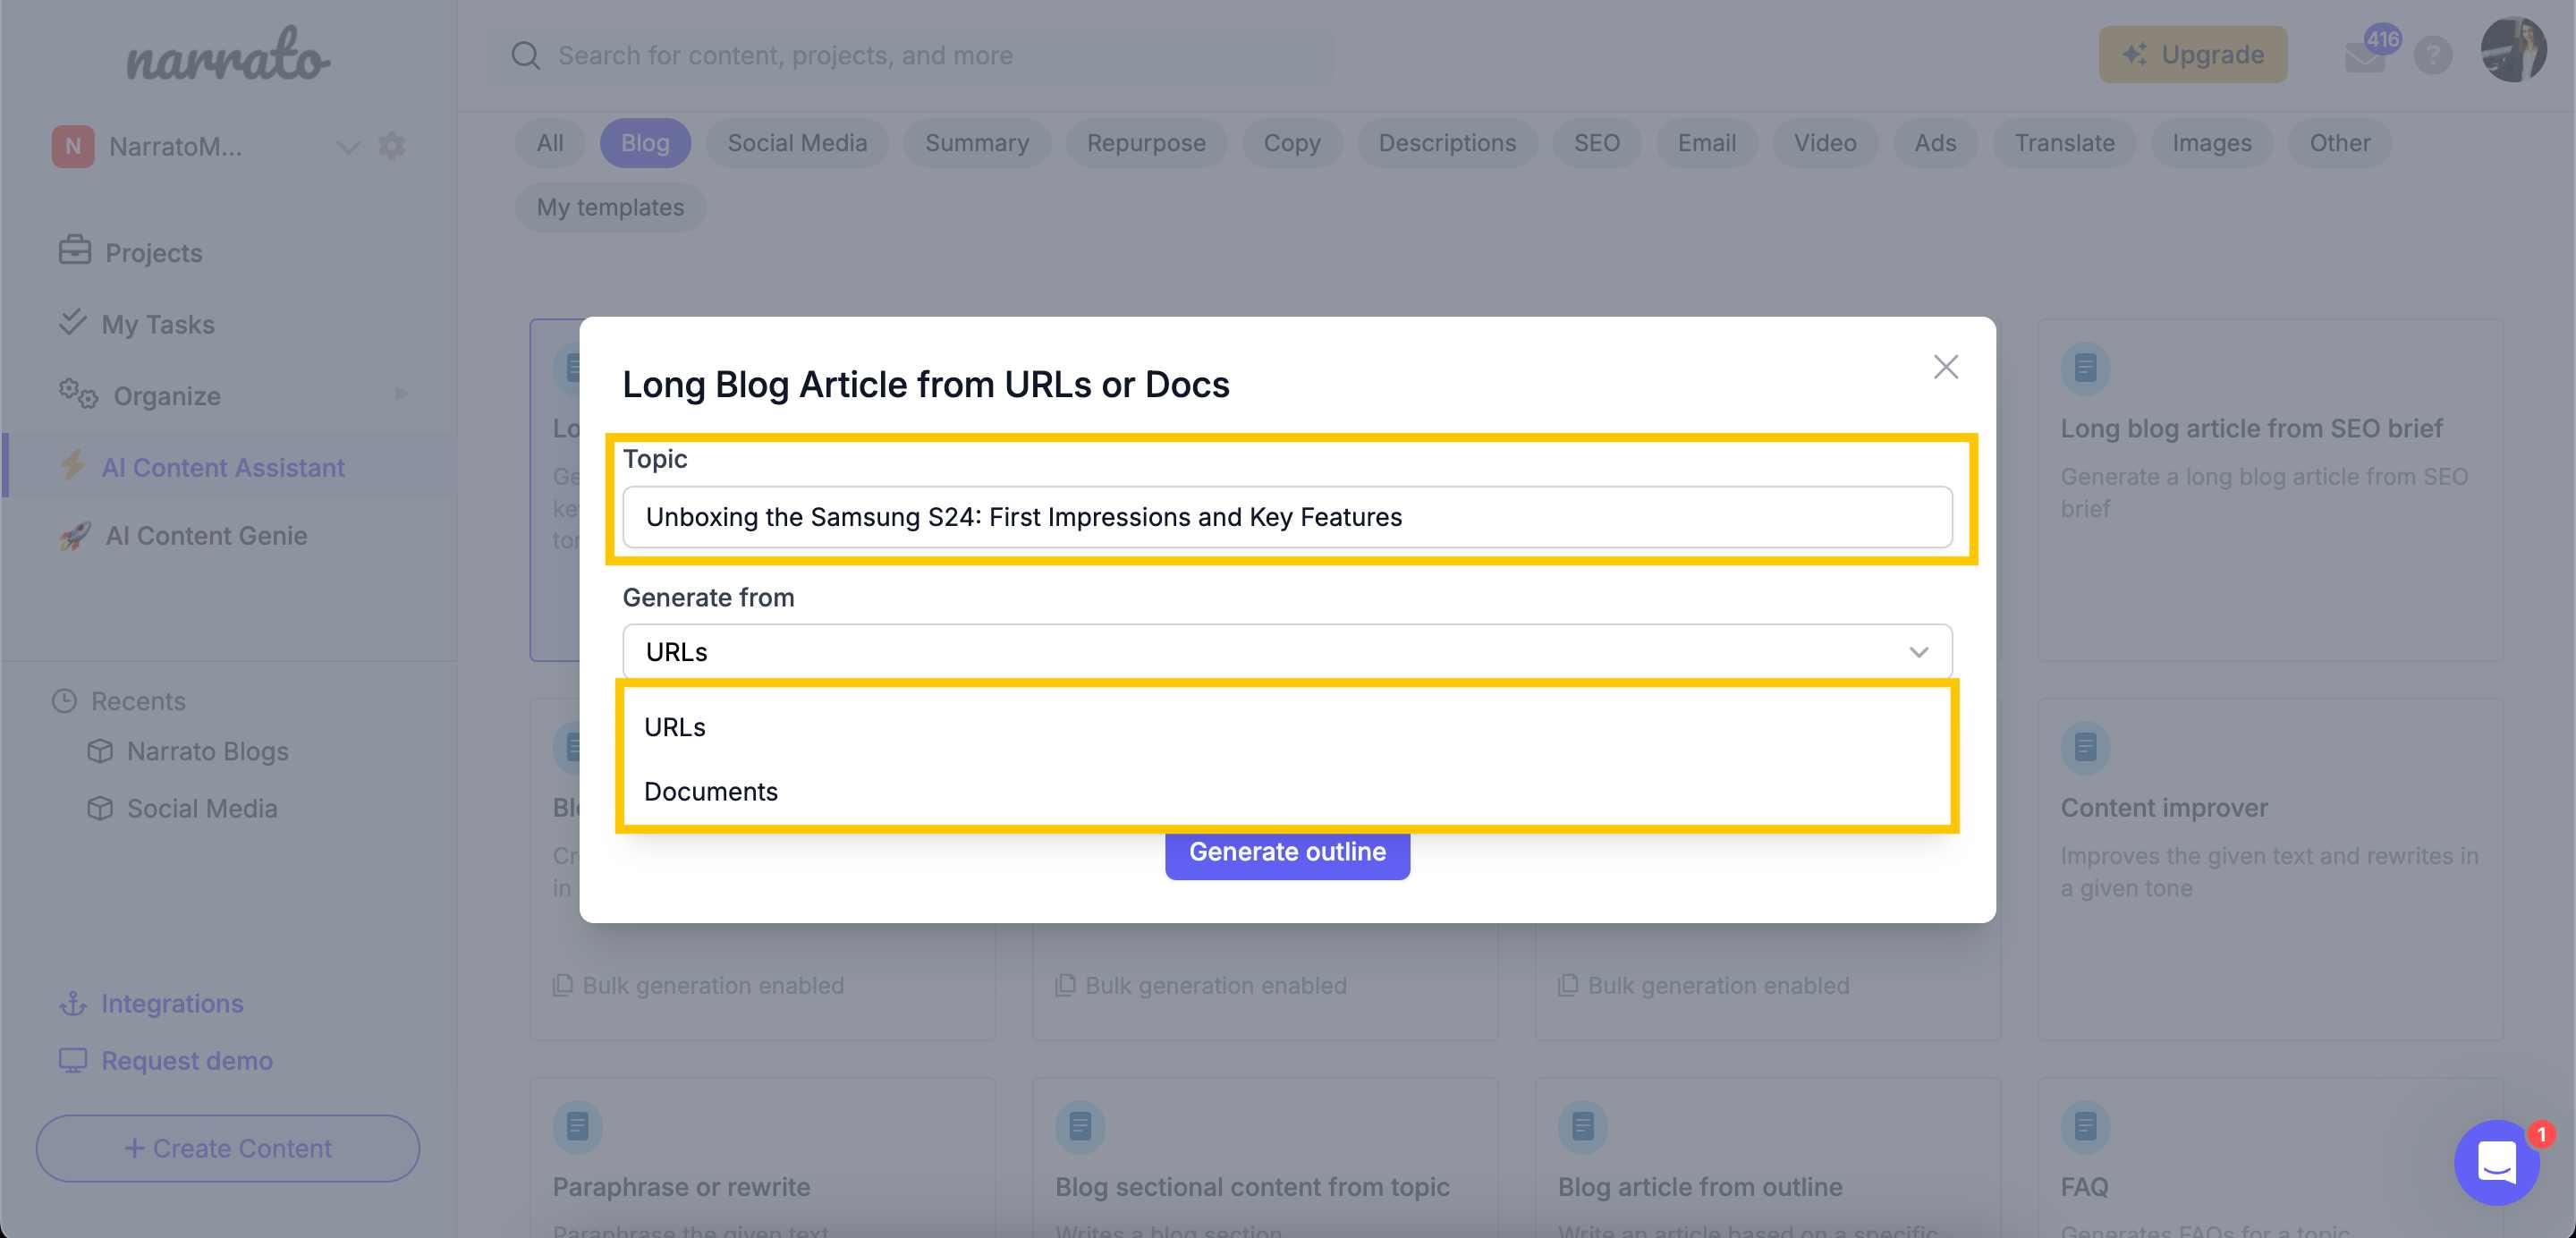
Task: Click the Integrations anchor icon
Action: (73, 1002)
